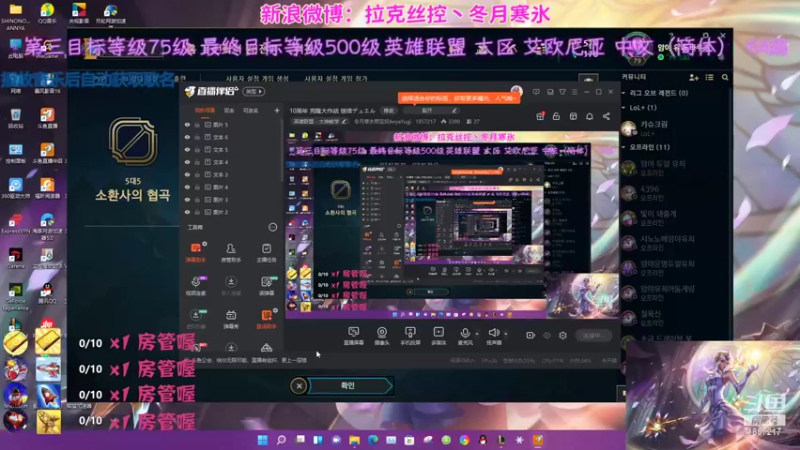Open microphone dropdown arrow

477,334
